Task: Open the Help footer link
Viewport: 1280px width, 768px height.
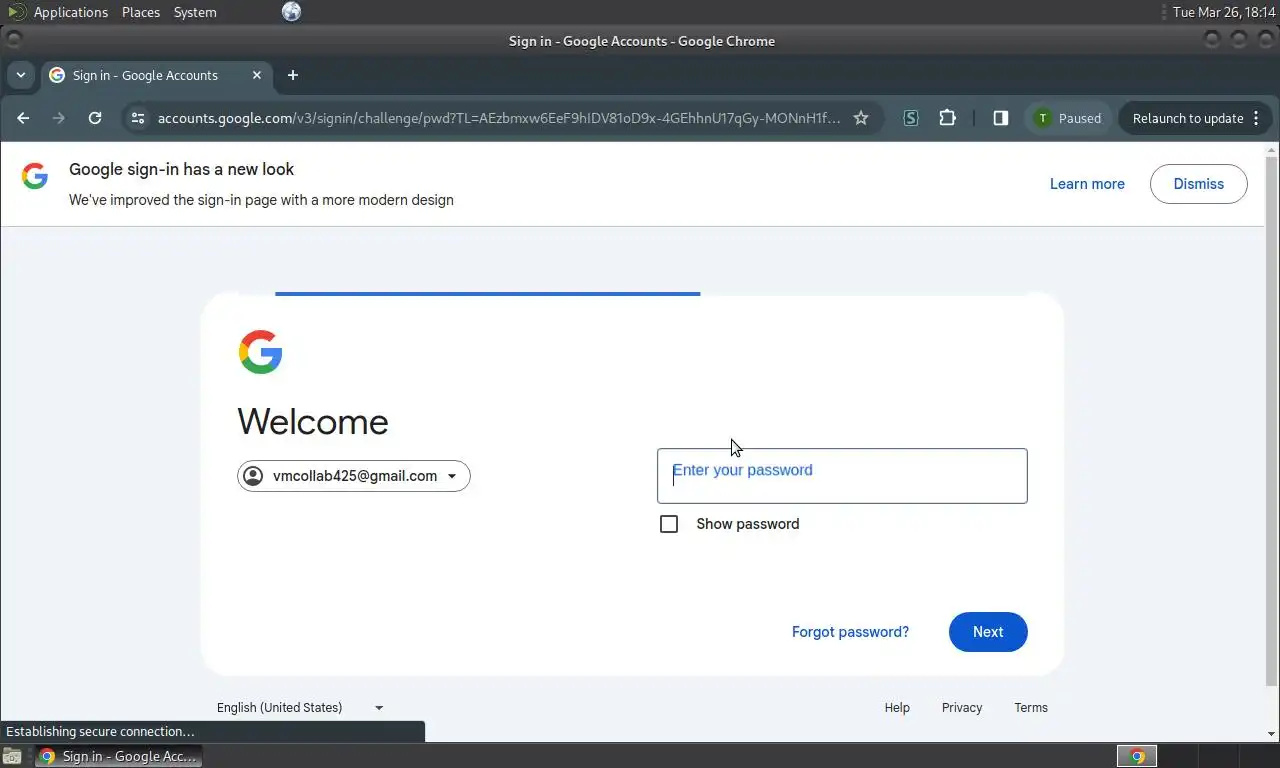Action: (897, 707)
